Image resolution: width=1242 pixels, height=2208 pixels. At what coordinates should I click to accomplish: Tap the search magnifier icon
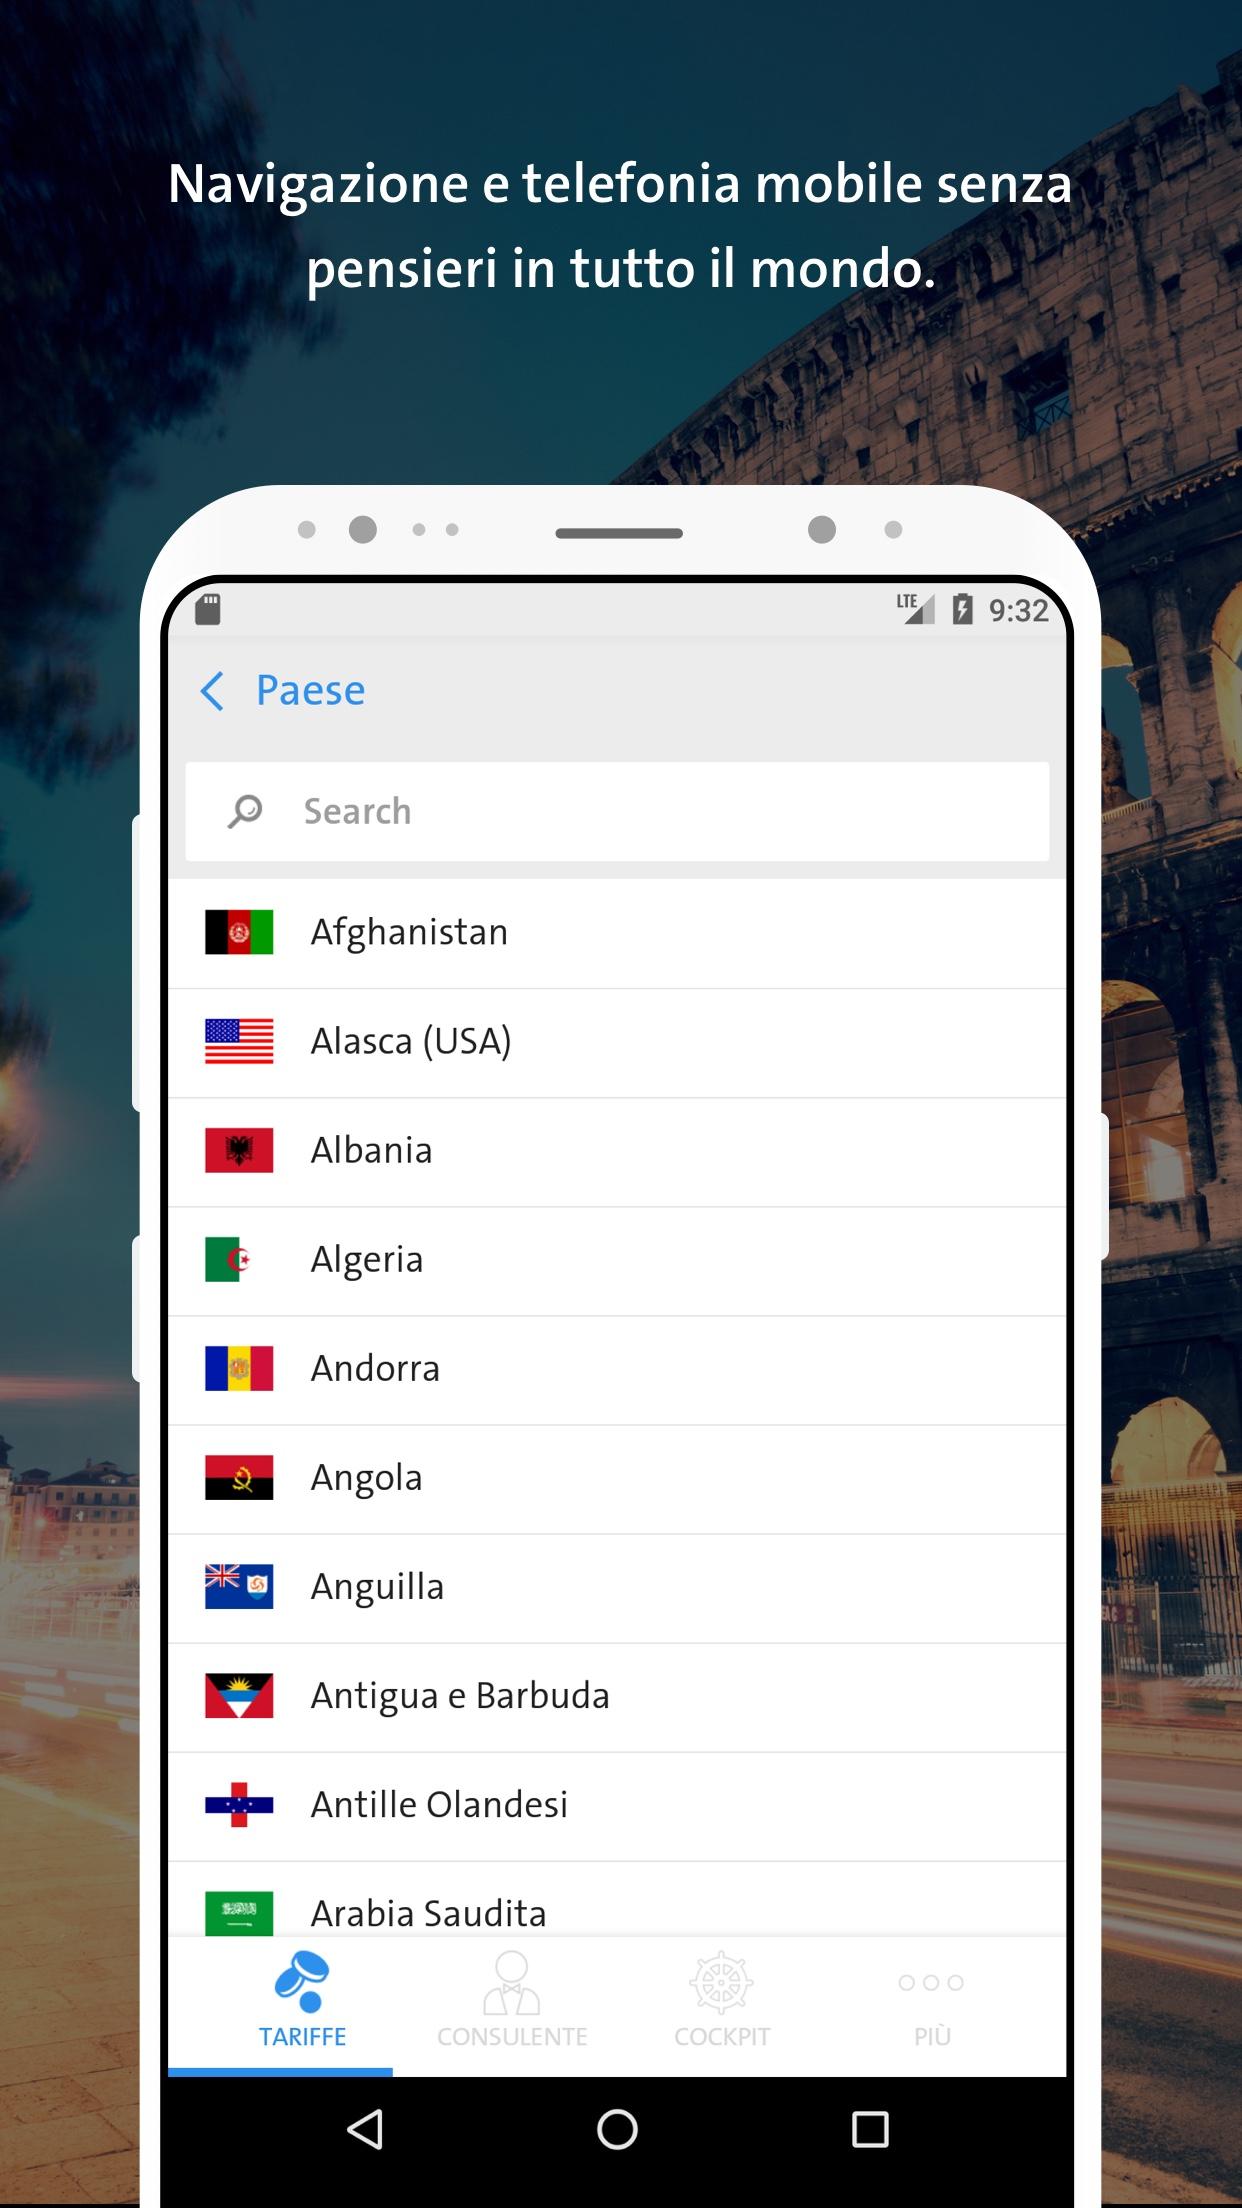click(x=245, y=811)
